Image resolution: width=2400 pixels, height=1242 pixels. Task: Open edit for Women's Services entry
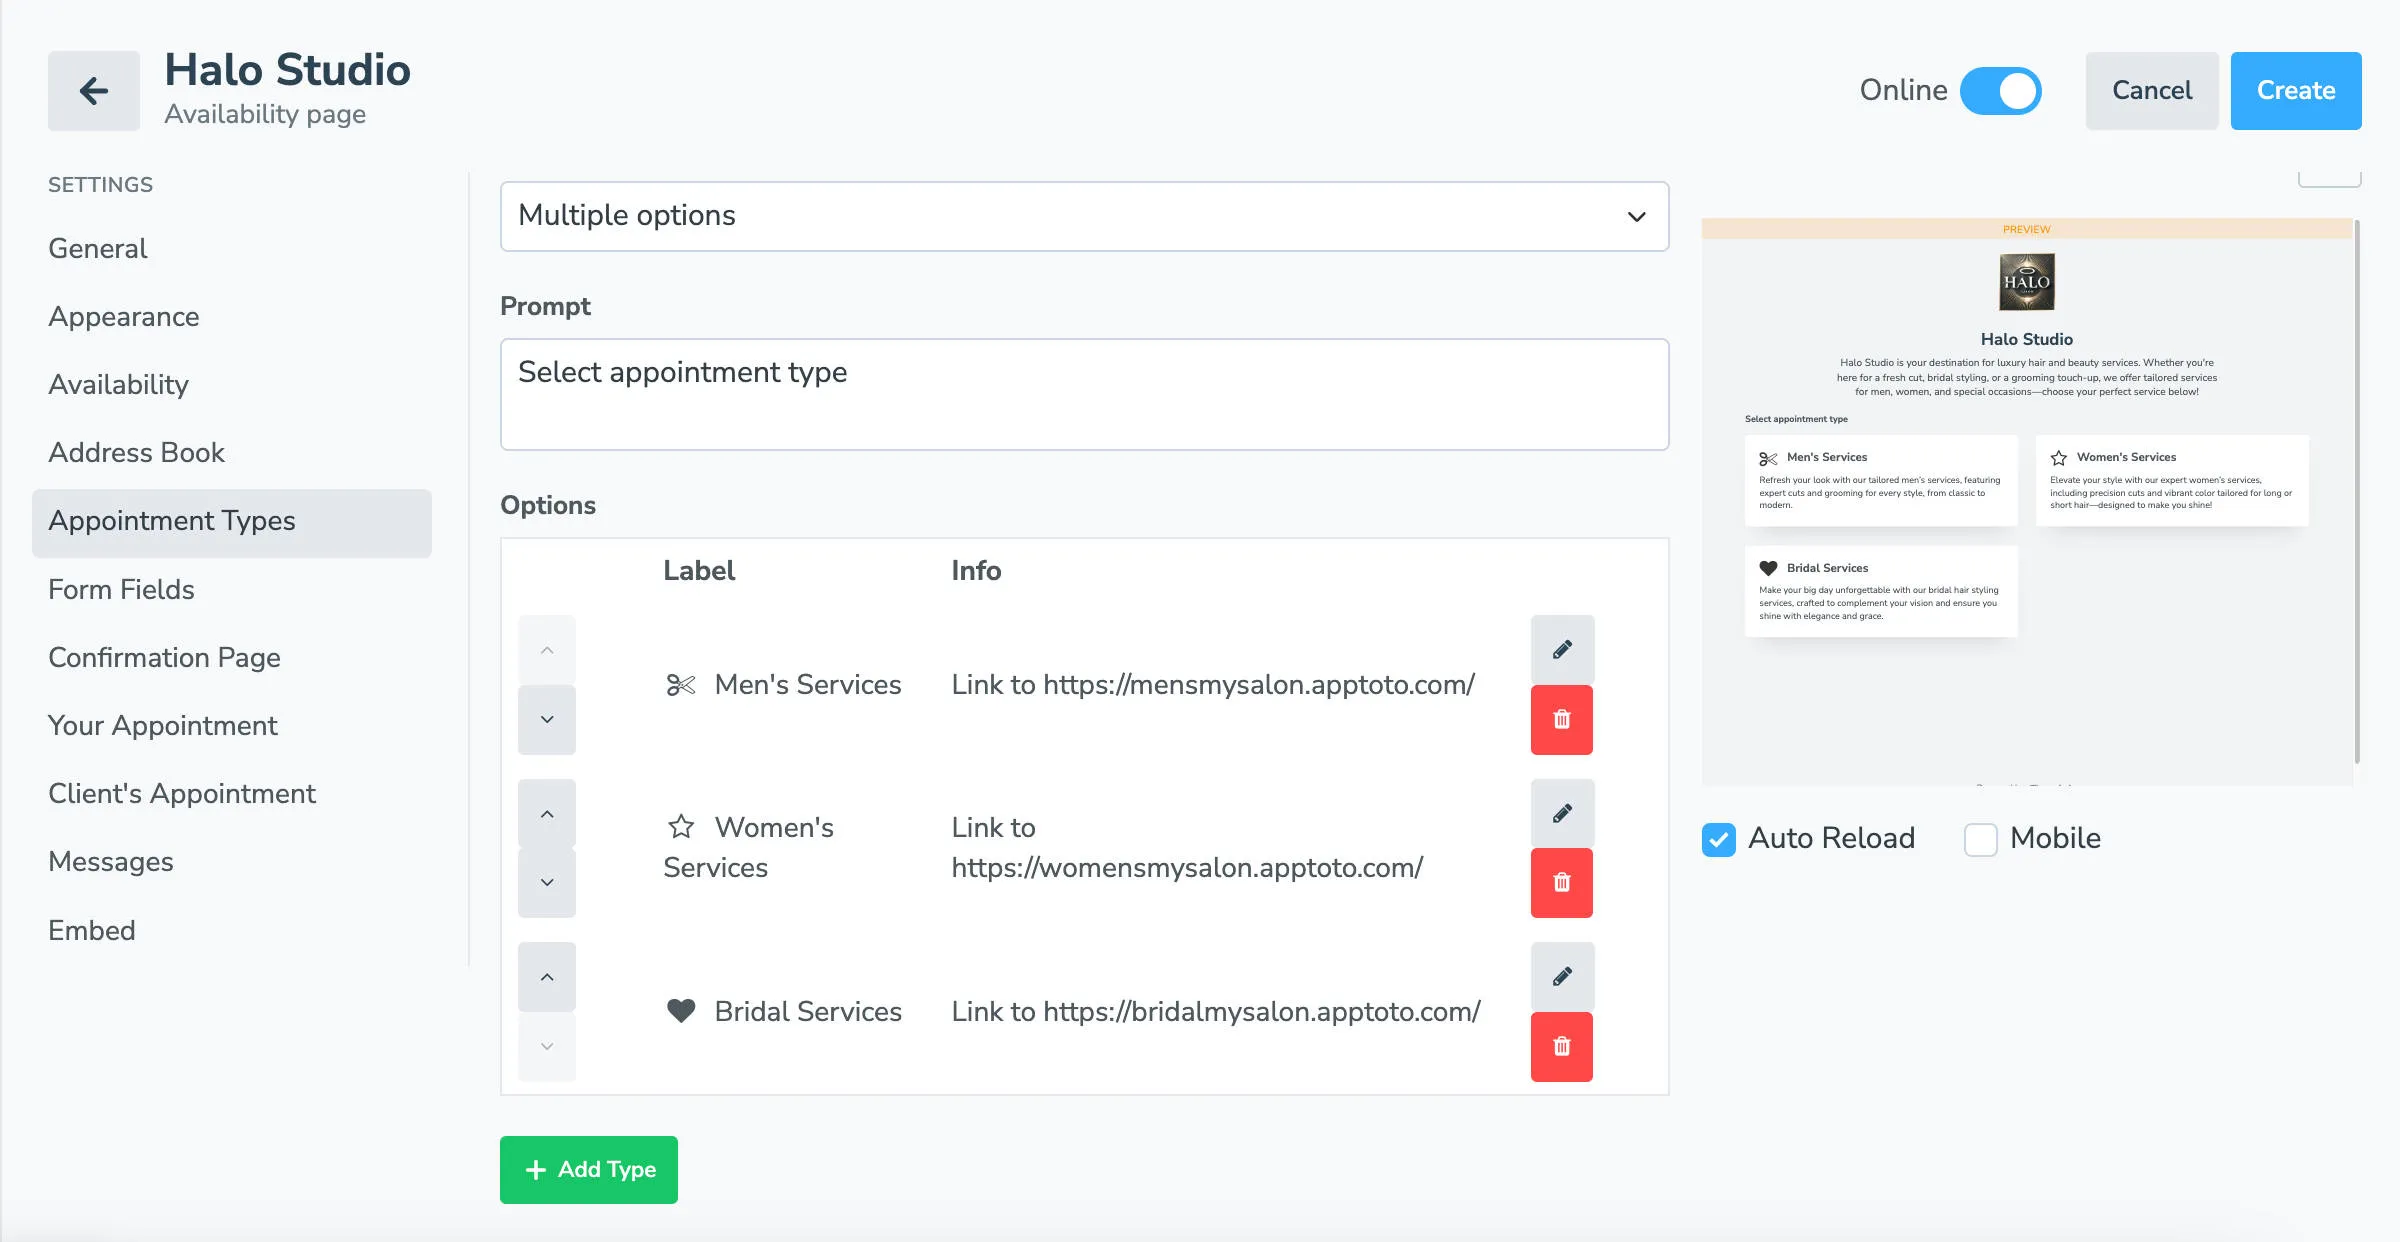coord(1561,812)
